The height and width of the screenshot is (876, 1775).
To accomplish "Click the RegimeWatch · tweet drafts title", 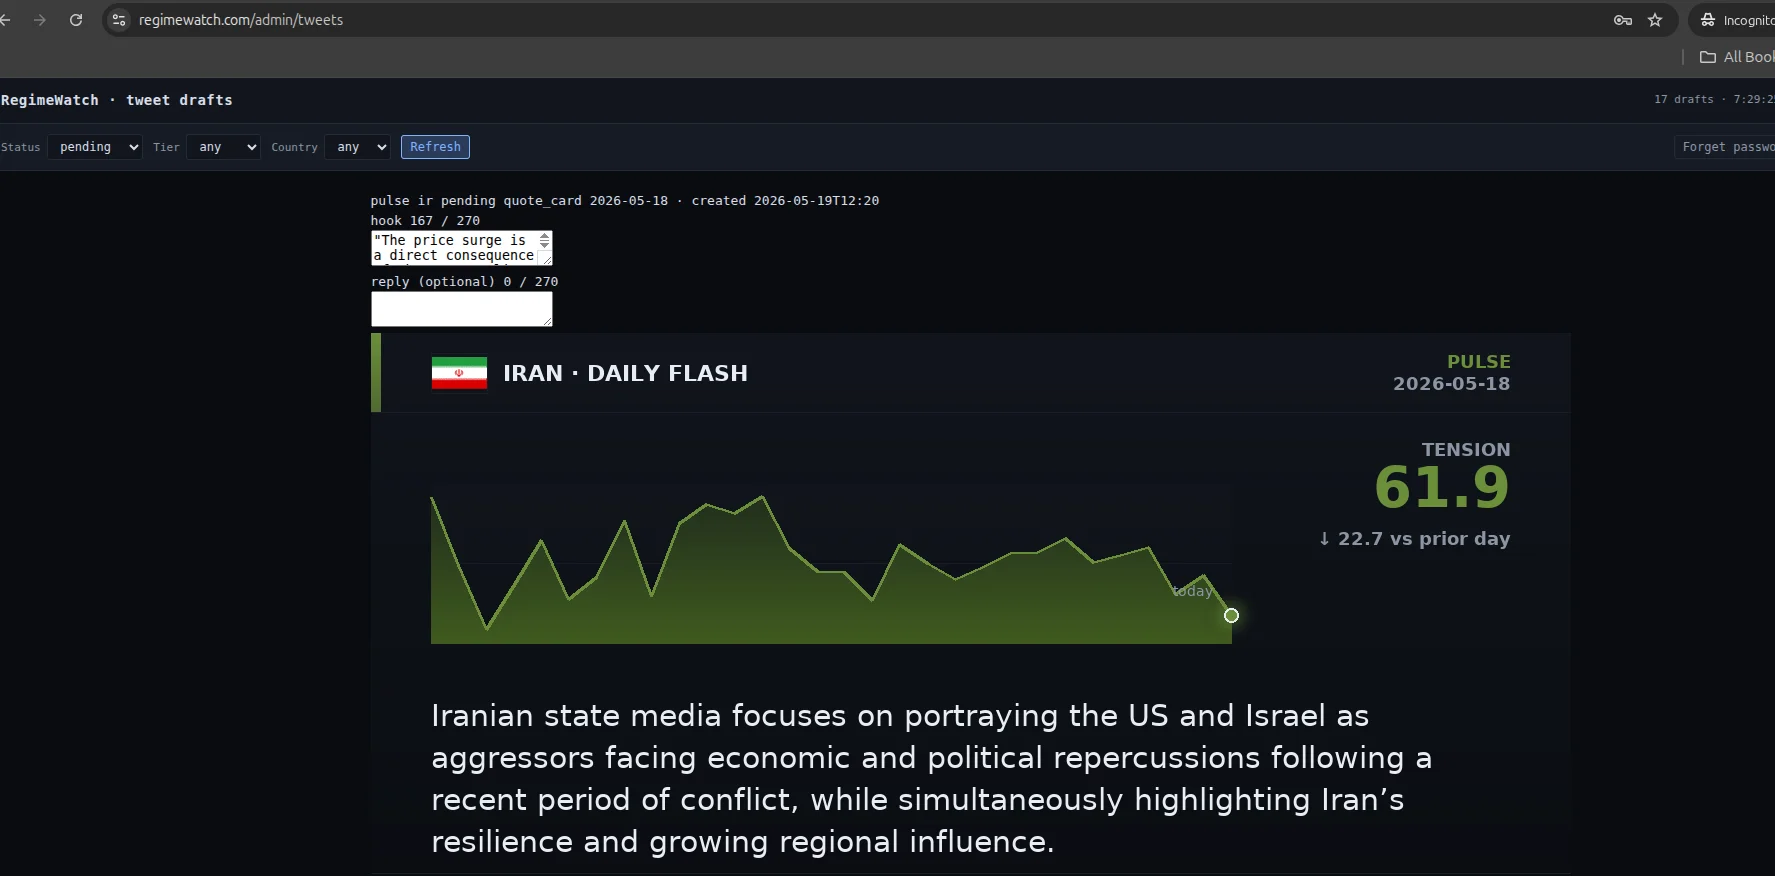I will point(117,100).
